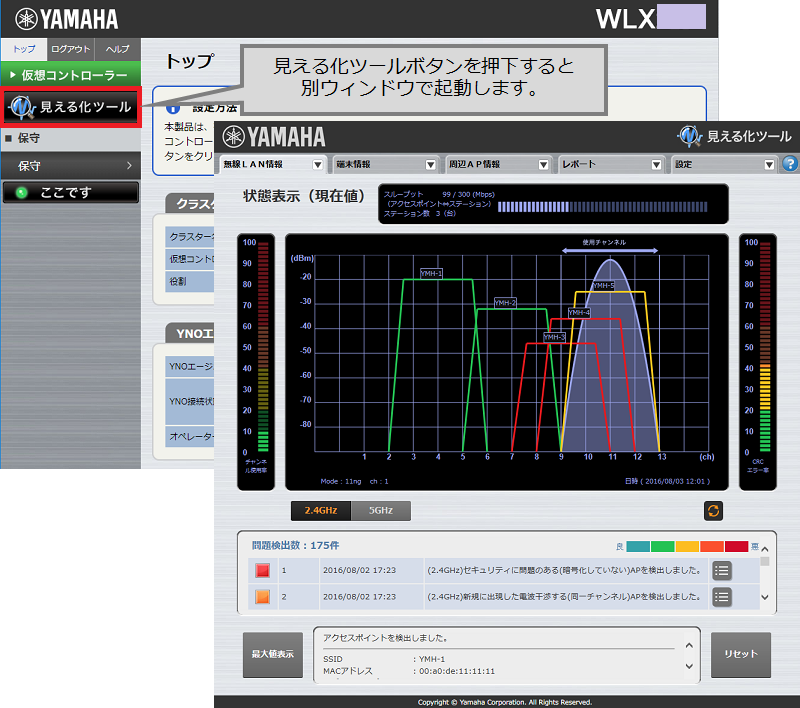The height and width of the screenshot is (708, 800).
Task: Click the YMH-1 label on the channel chart
Action: point(431,273)
